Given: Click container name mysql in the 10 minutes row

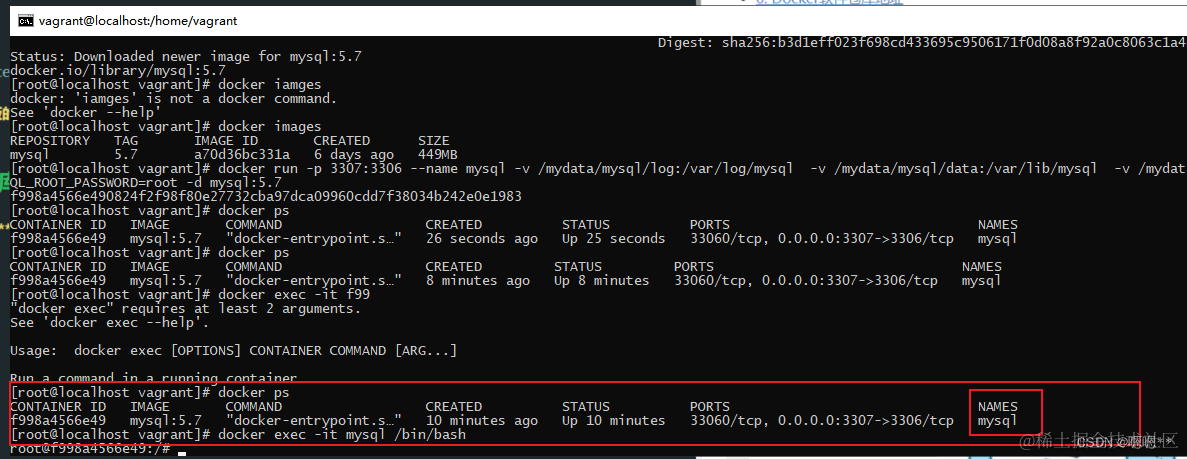Looking at the screenshot, I should pyautogui.click(x=998, y=420).
